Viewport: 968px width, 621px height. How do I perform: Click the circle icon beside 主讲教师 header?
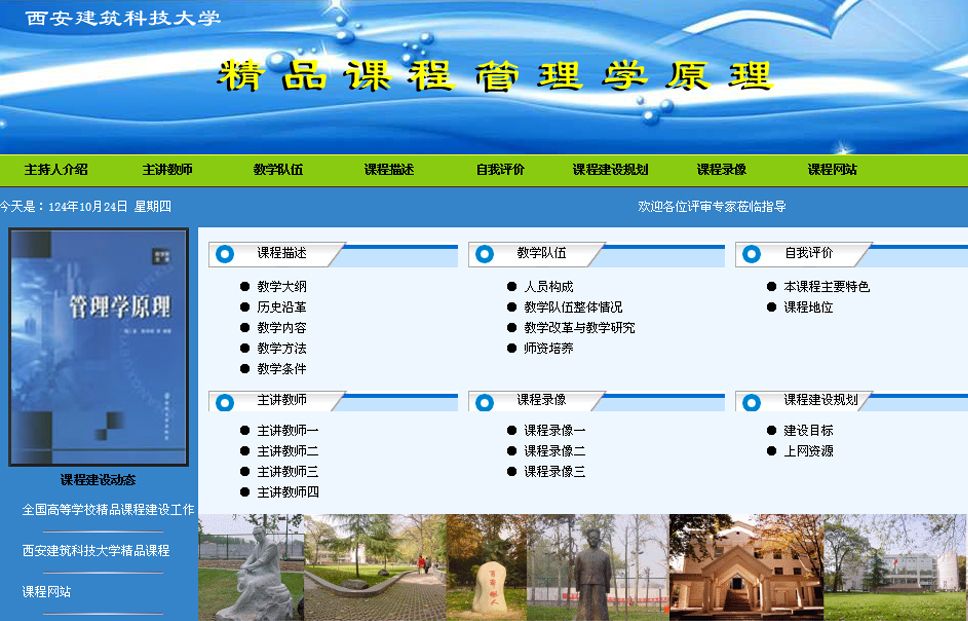click(x=225, y=402)
